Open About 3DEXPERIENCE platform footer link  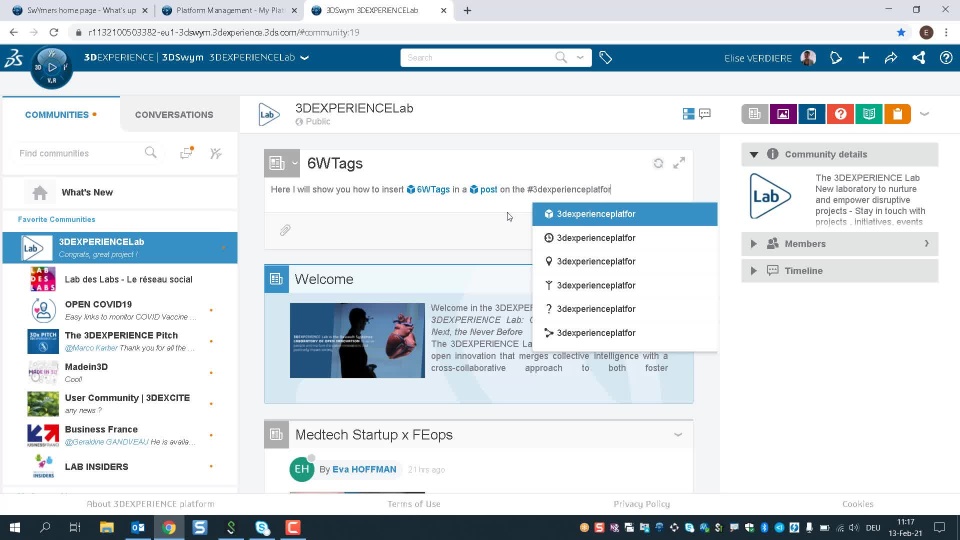point(150,504)
